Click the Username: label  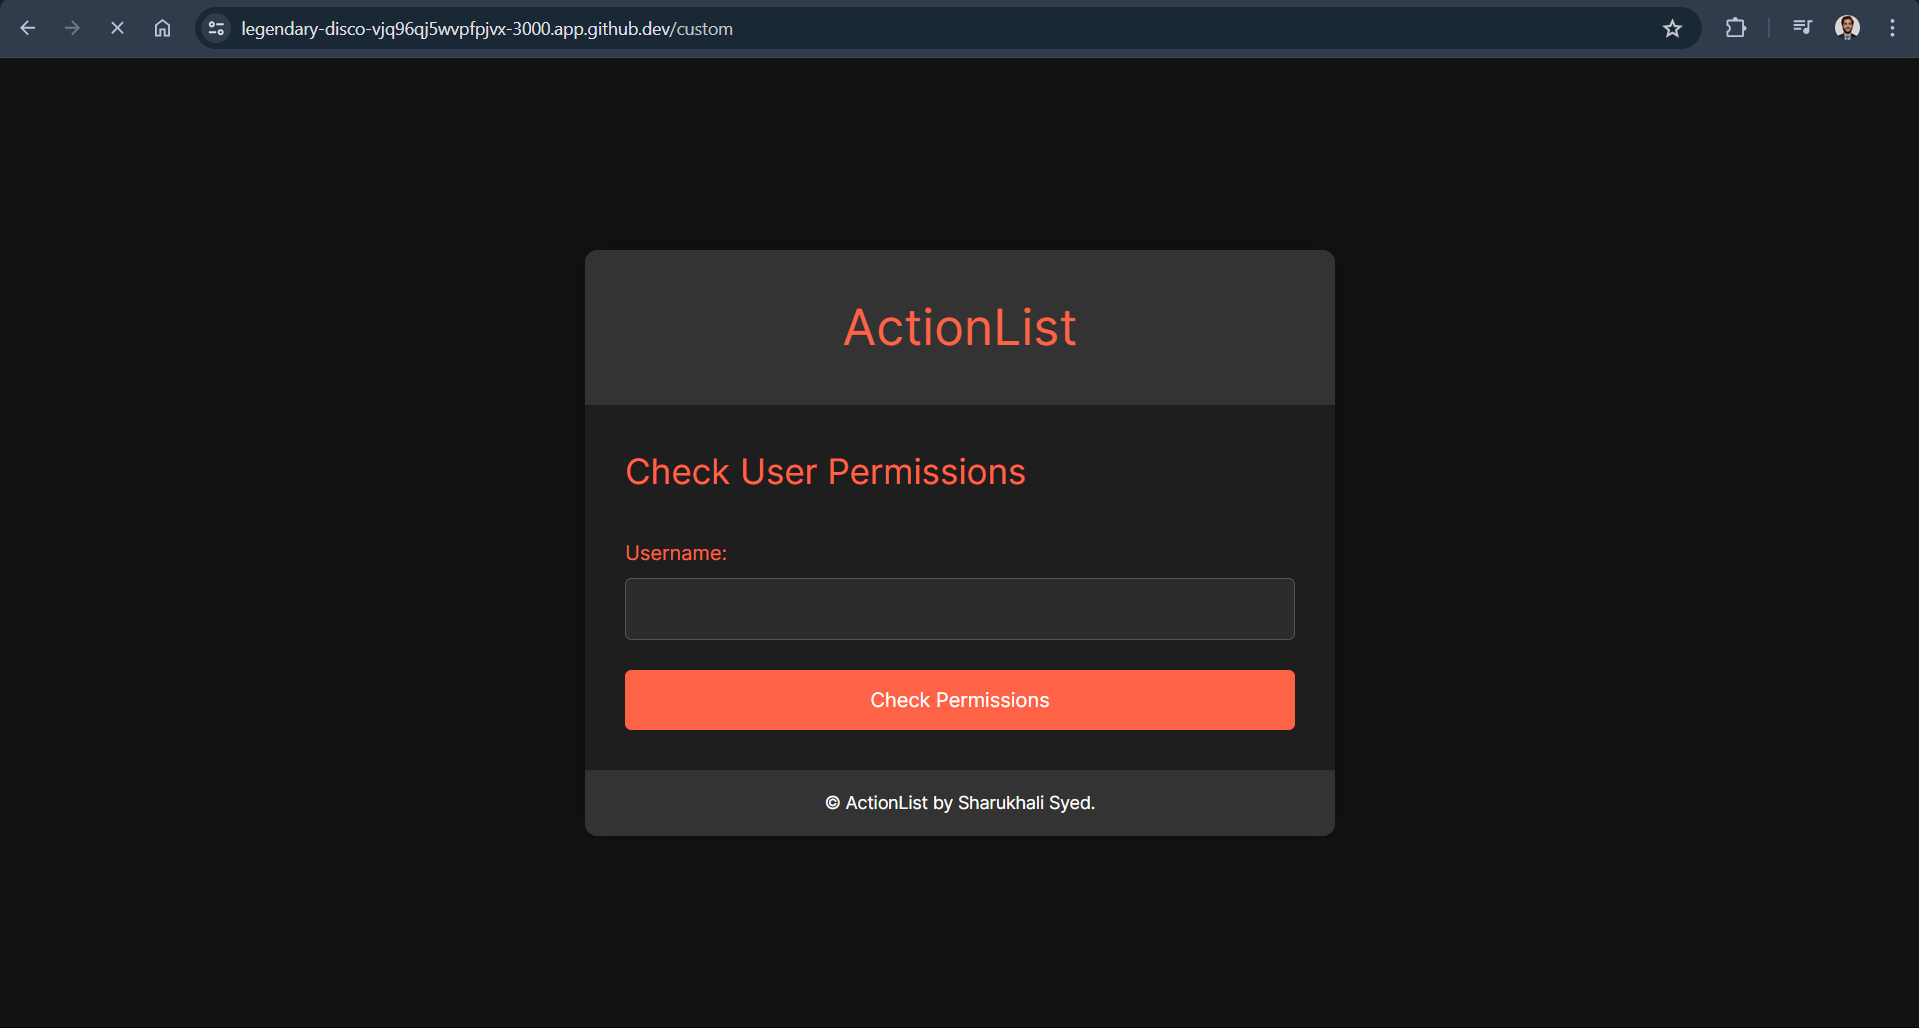pos(676,553)
